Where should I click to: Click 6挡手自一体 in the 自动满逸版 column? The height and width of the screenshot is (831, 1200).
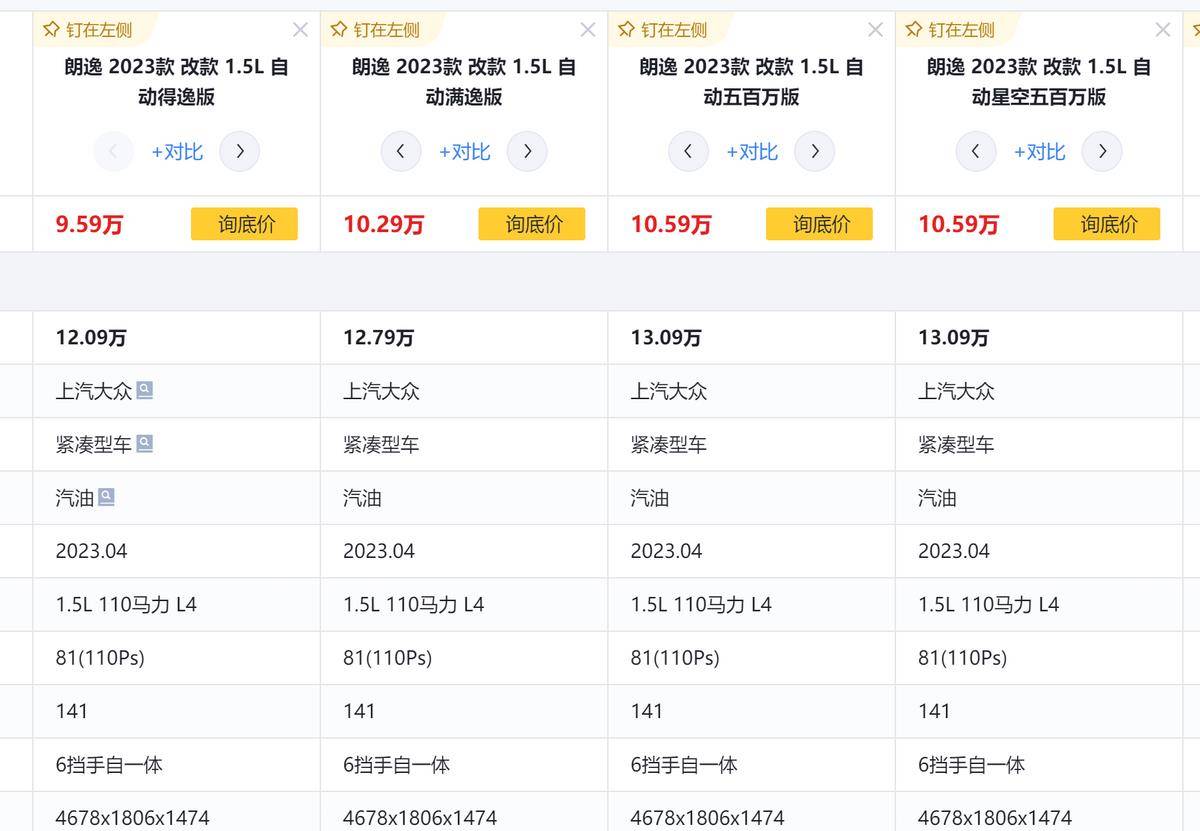pos(397,765)
